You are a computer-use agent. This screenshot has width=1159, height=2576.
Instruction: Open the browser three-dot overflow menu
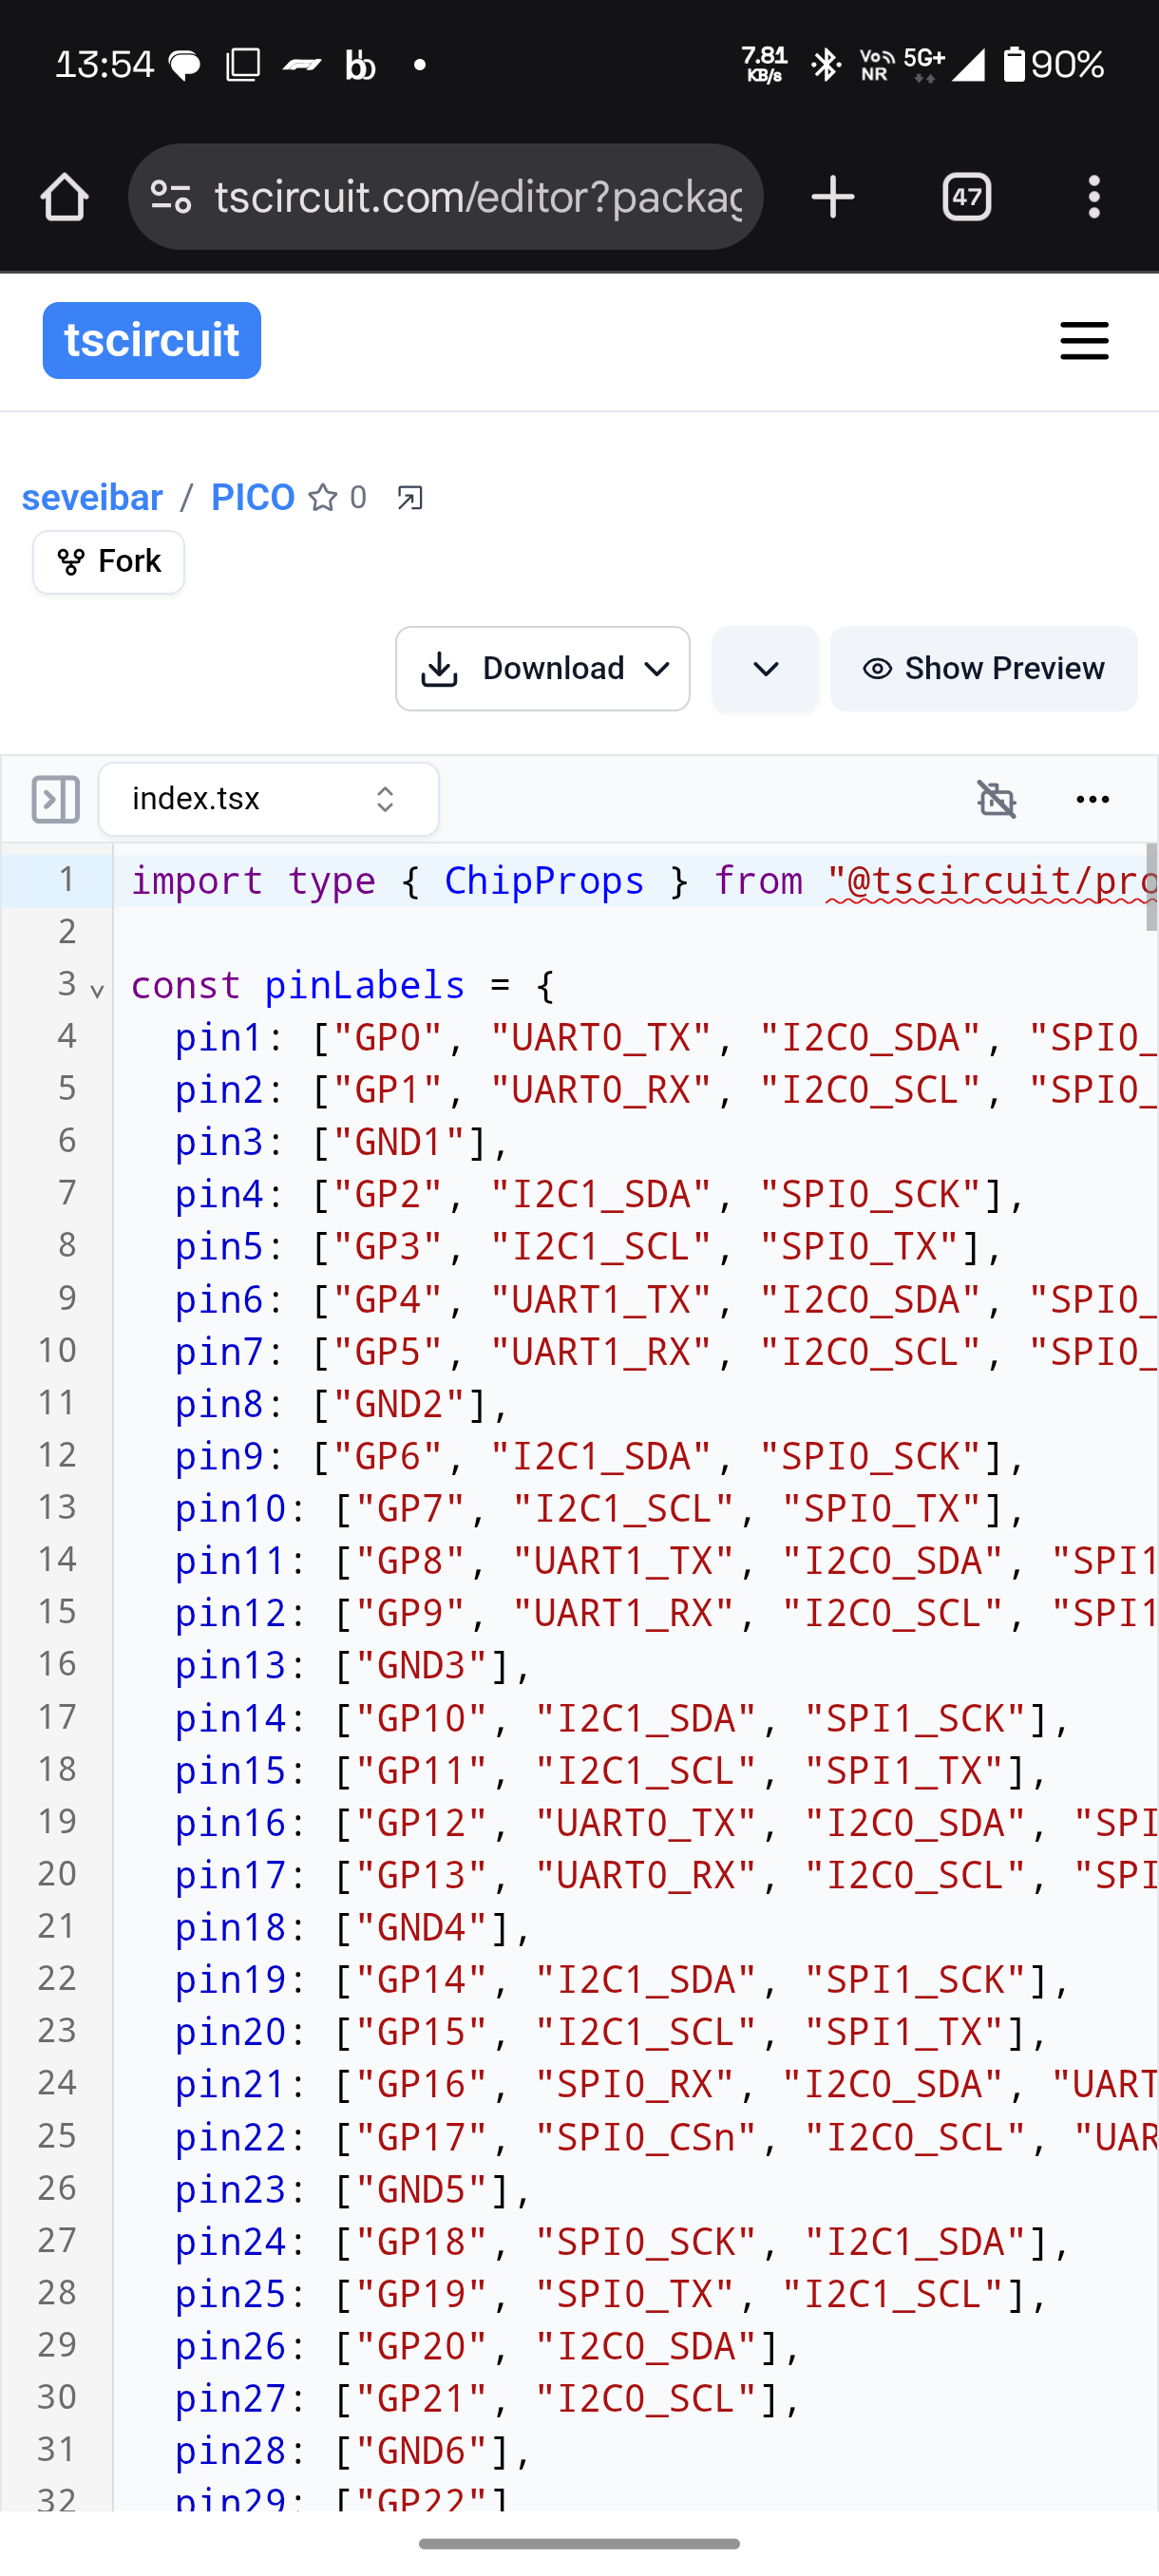[1094, 197]
